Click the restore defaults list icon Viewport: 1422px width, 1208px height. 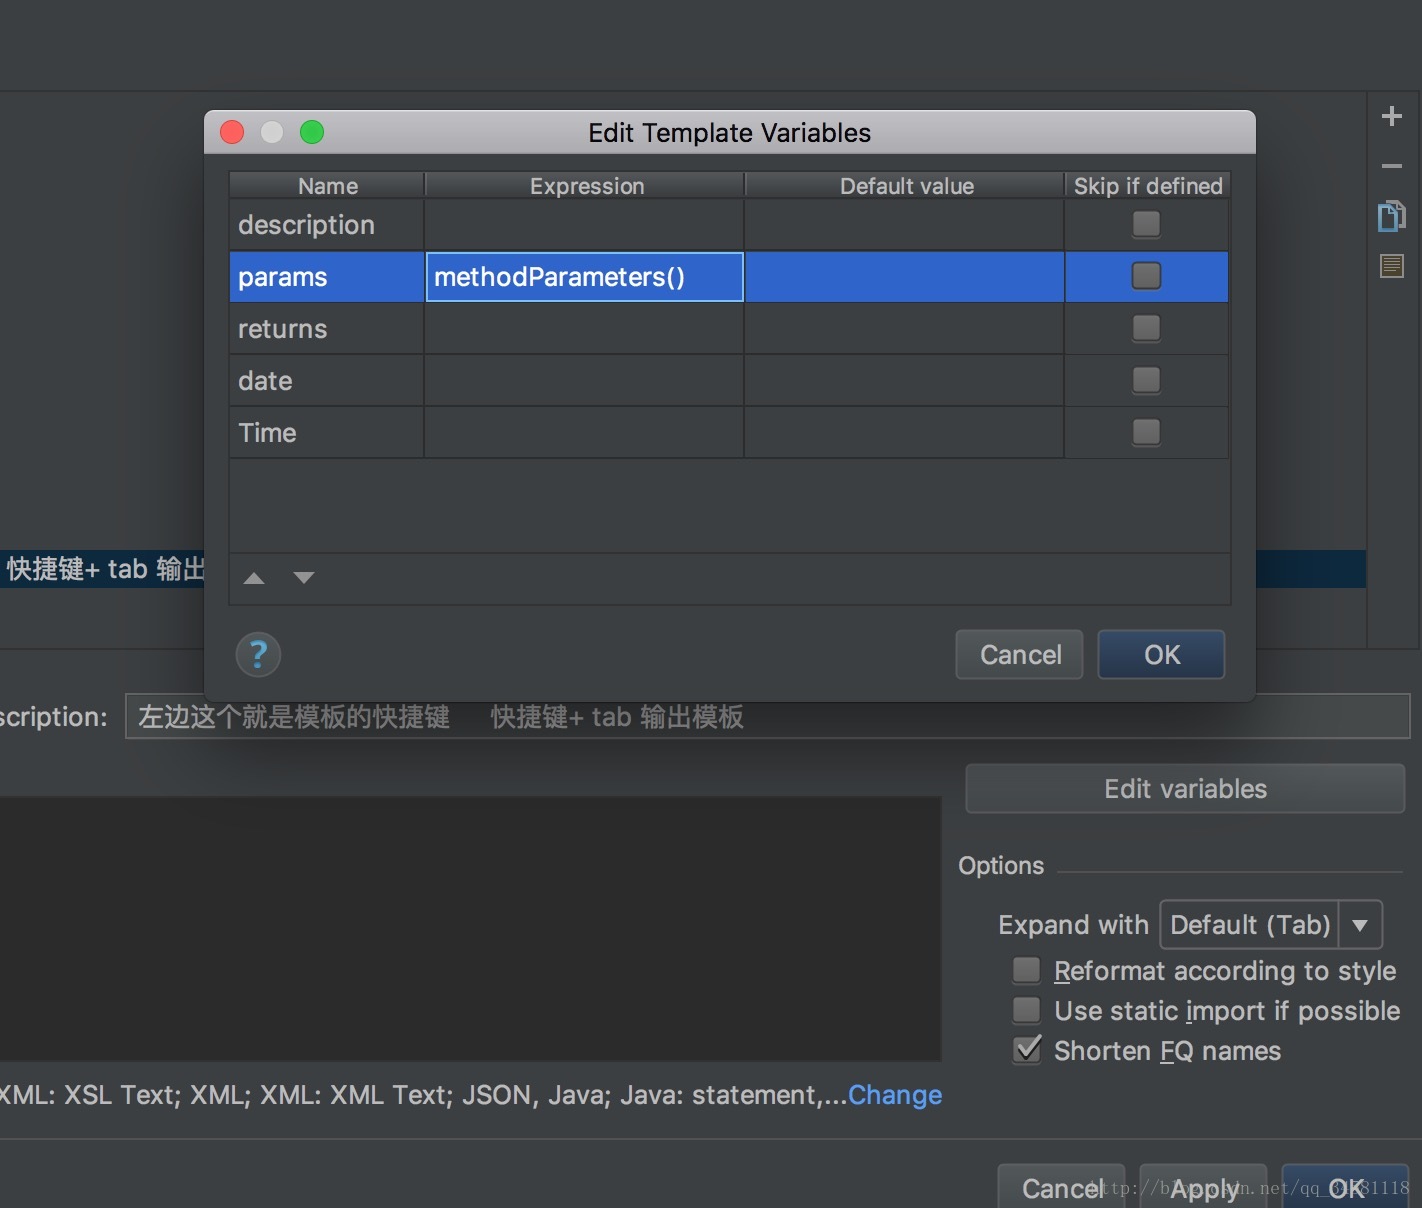(x=1391, y=266)
